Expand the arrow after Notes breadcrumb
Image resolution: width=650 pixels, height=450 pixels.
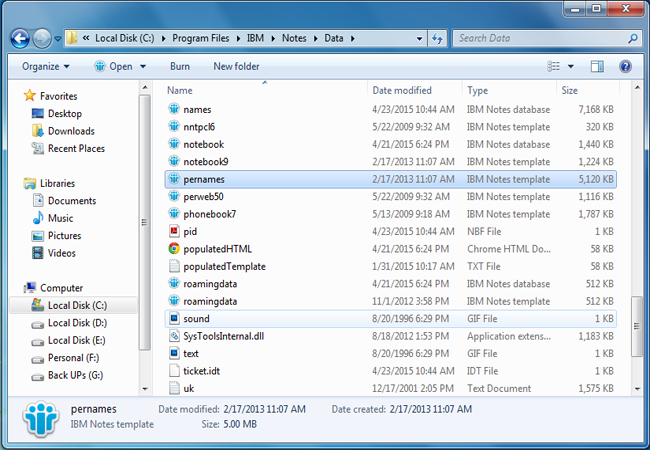(315, 39)
